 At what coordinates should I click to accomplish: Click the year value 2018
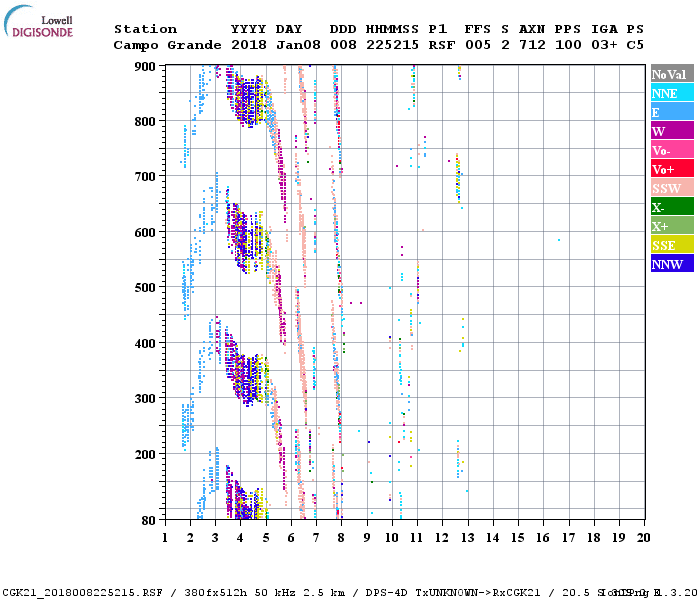coord(249,45)
